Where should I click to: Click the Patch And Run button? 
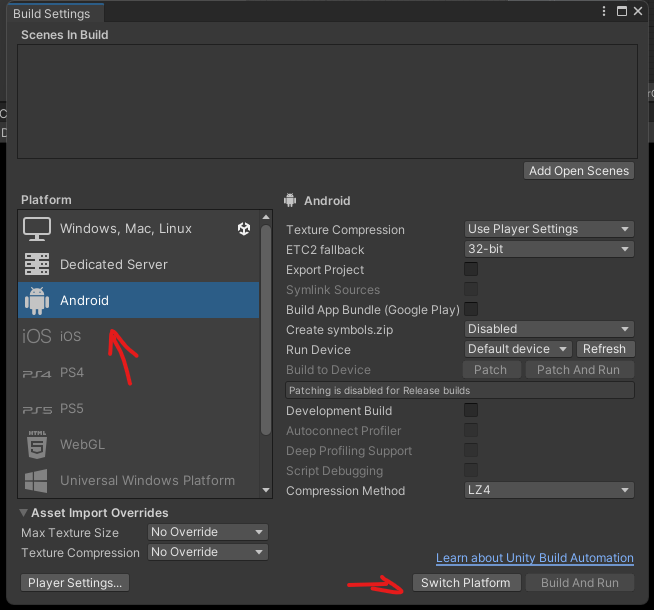tap(580, 370)
